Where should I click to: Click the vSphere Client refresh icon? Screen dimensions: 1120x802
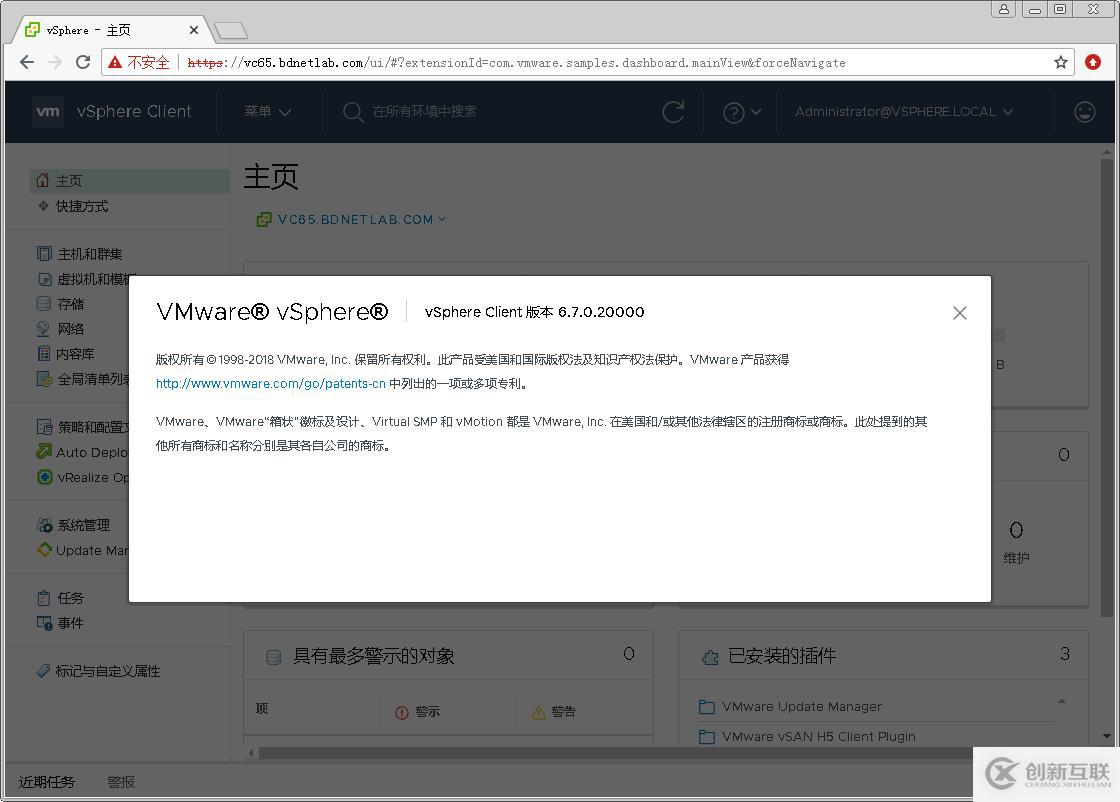(673, 111)
